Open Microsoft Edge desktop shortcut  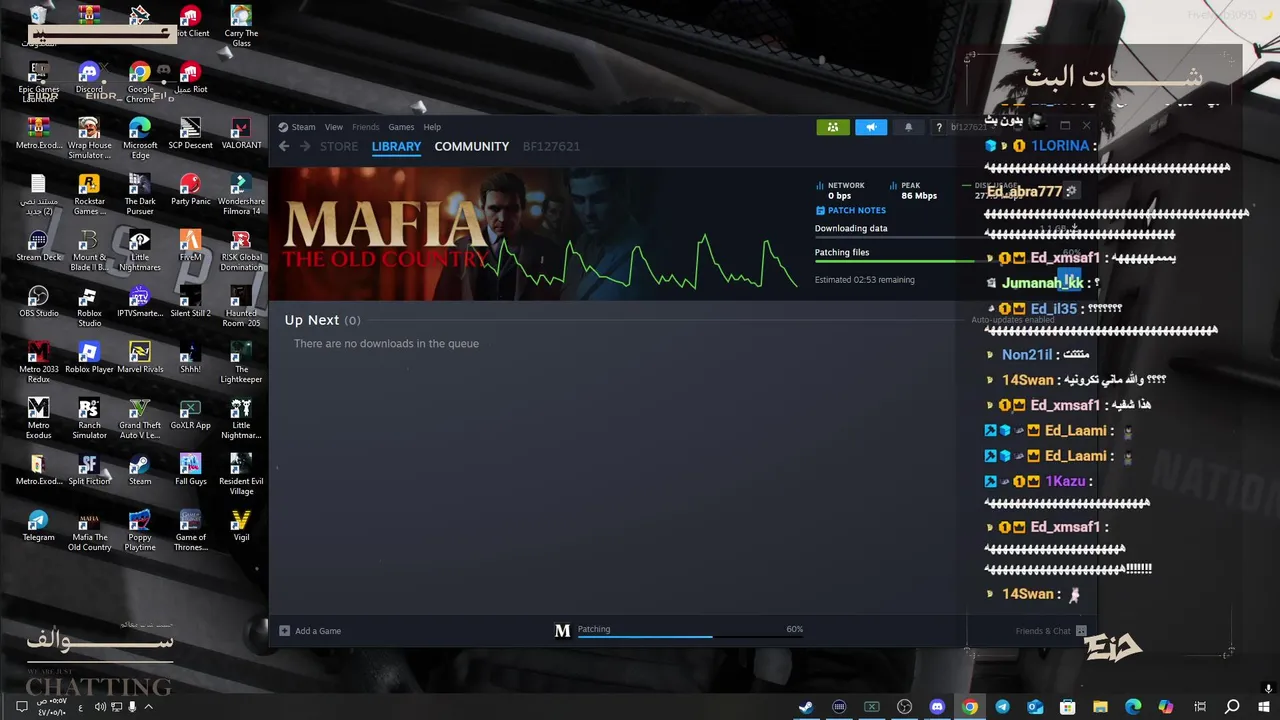tap(140, 138)
